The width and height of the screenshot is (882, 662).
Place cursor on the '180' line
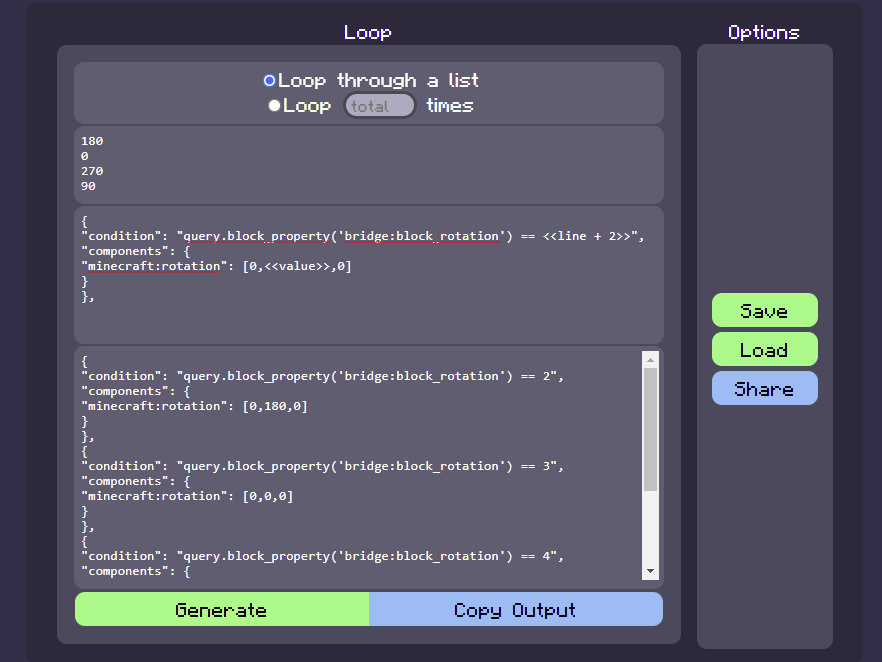point(91,141)
